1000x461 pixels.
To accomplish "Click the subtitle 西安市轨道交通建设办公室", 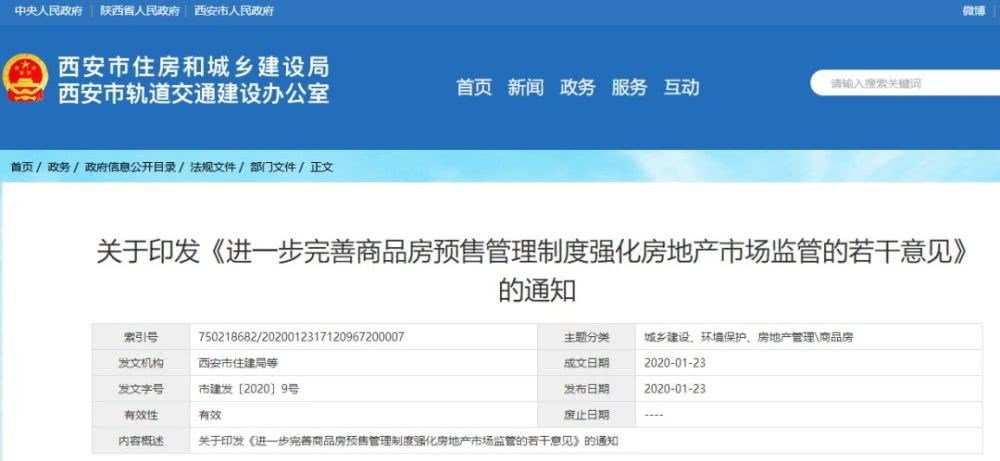I will click(x=193, y=94).
